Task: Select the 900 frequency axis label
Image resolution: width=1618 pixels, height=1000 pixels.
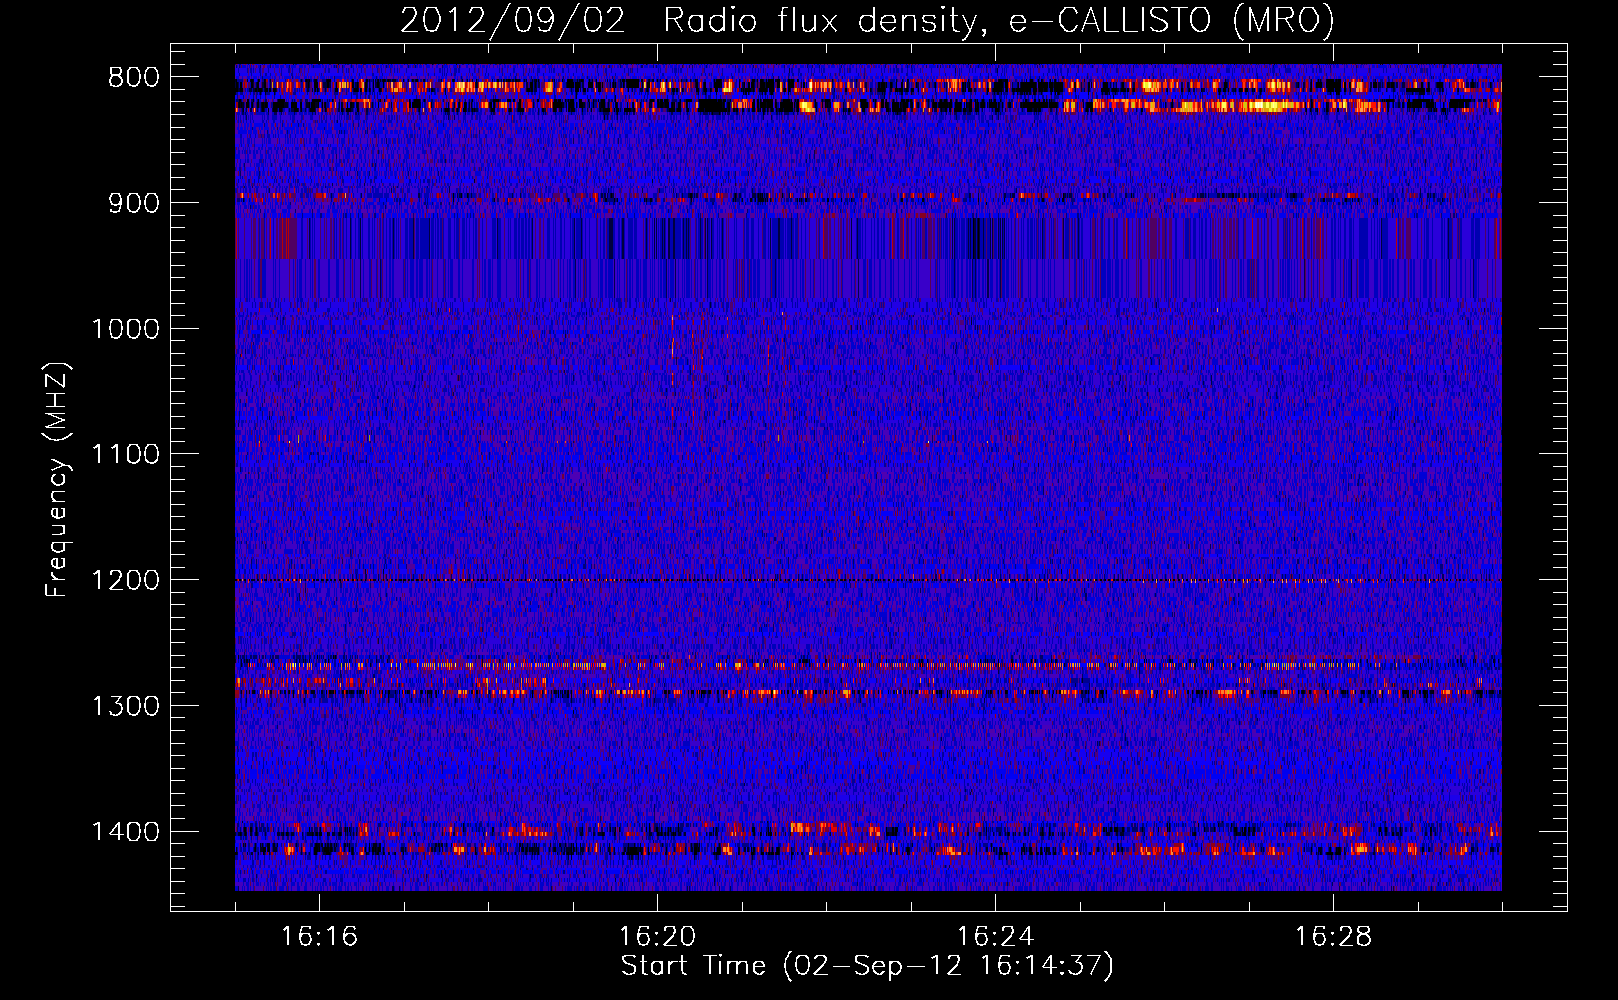Action: click(x=133, y=203)
